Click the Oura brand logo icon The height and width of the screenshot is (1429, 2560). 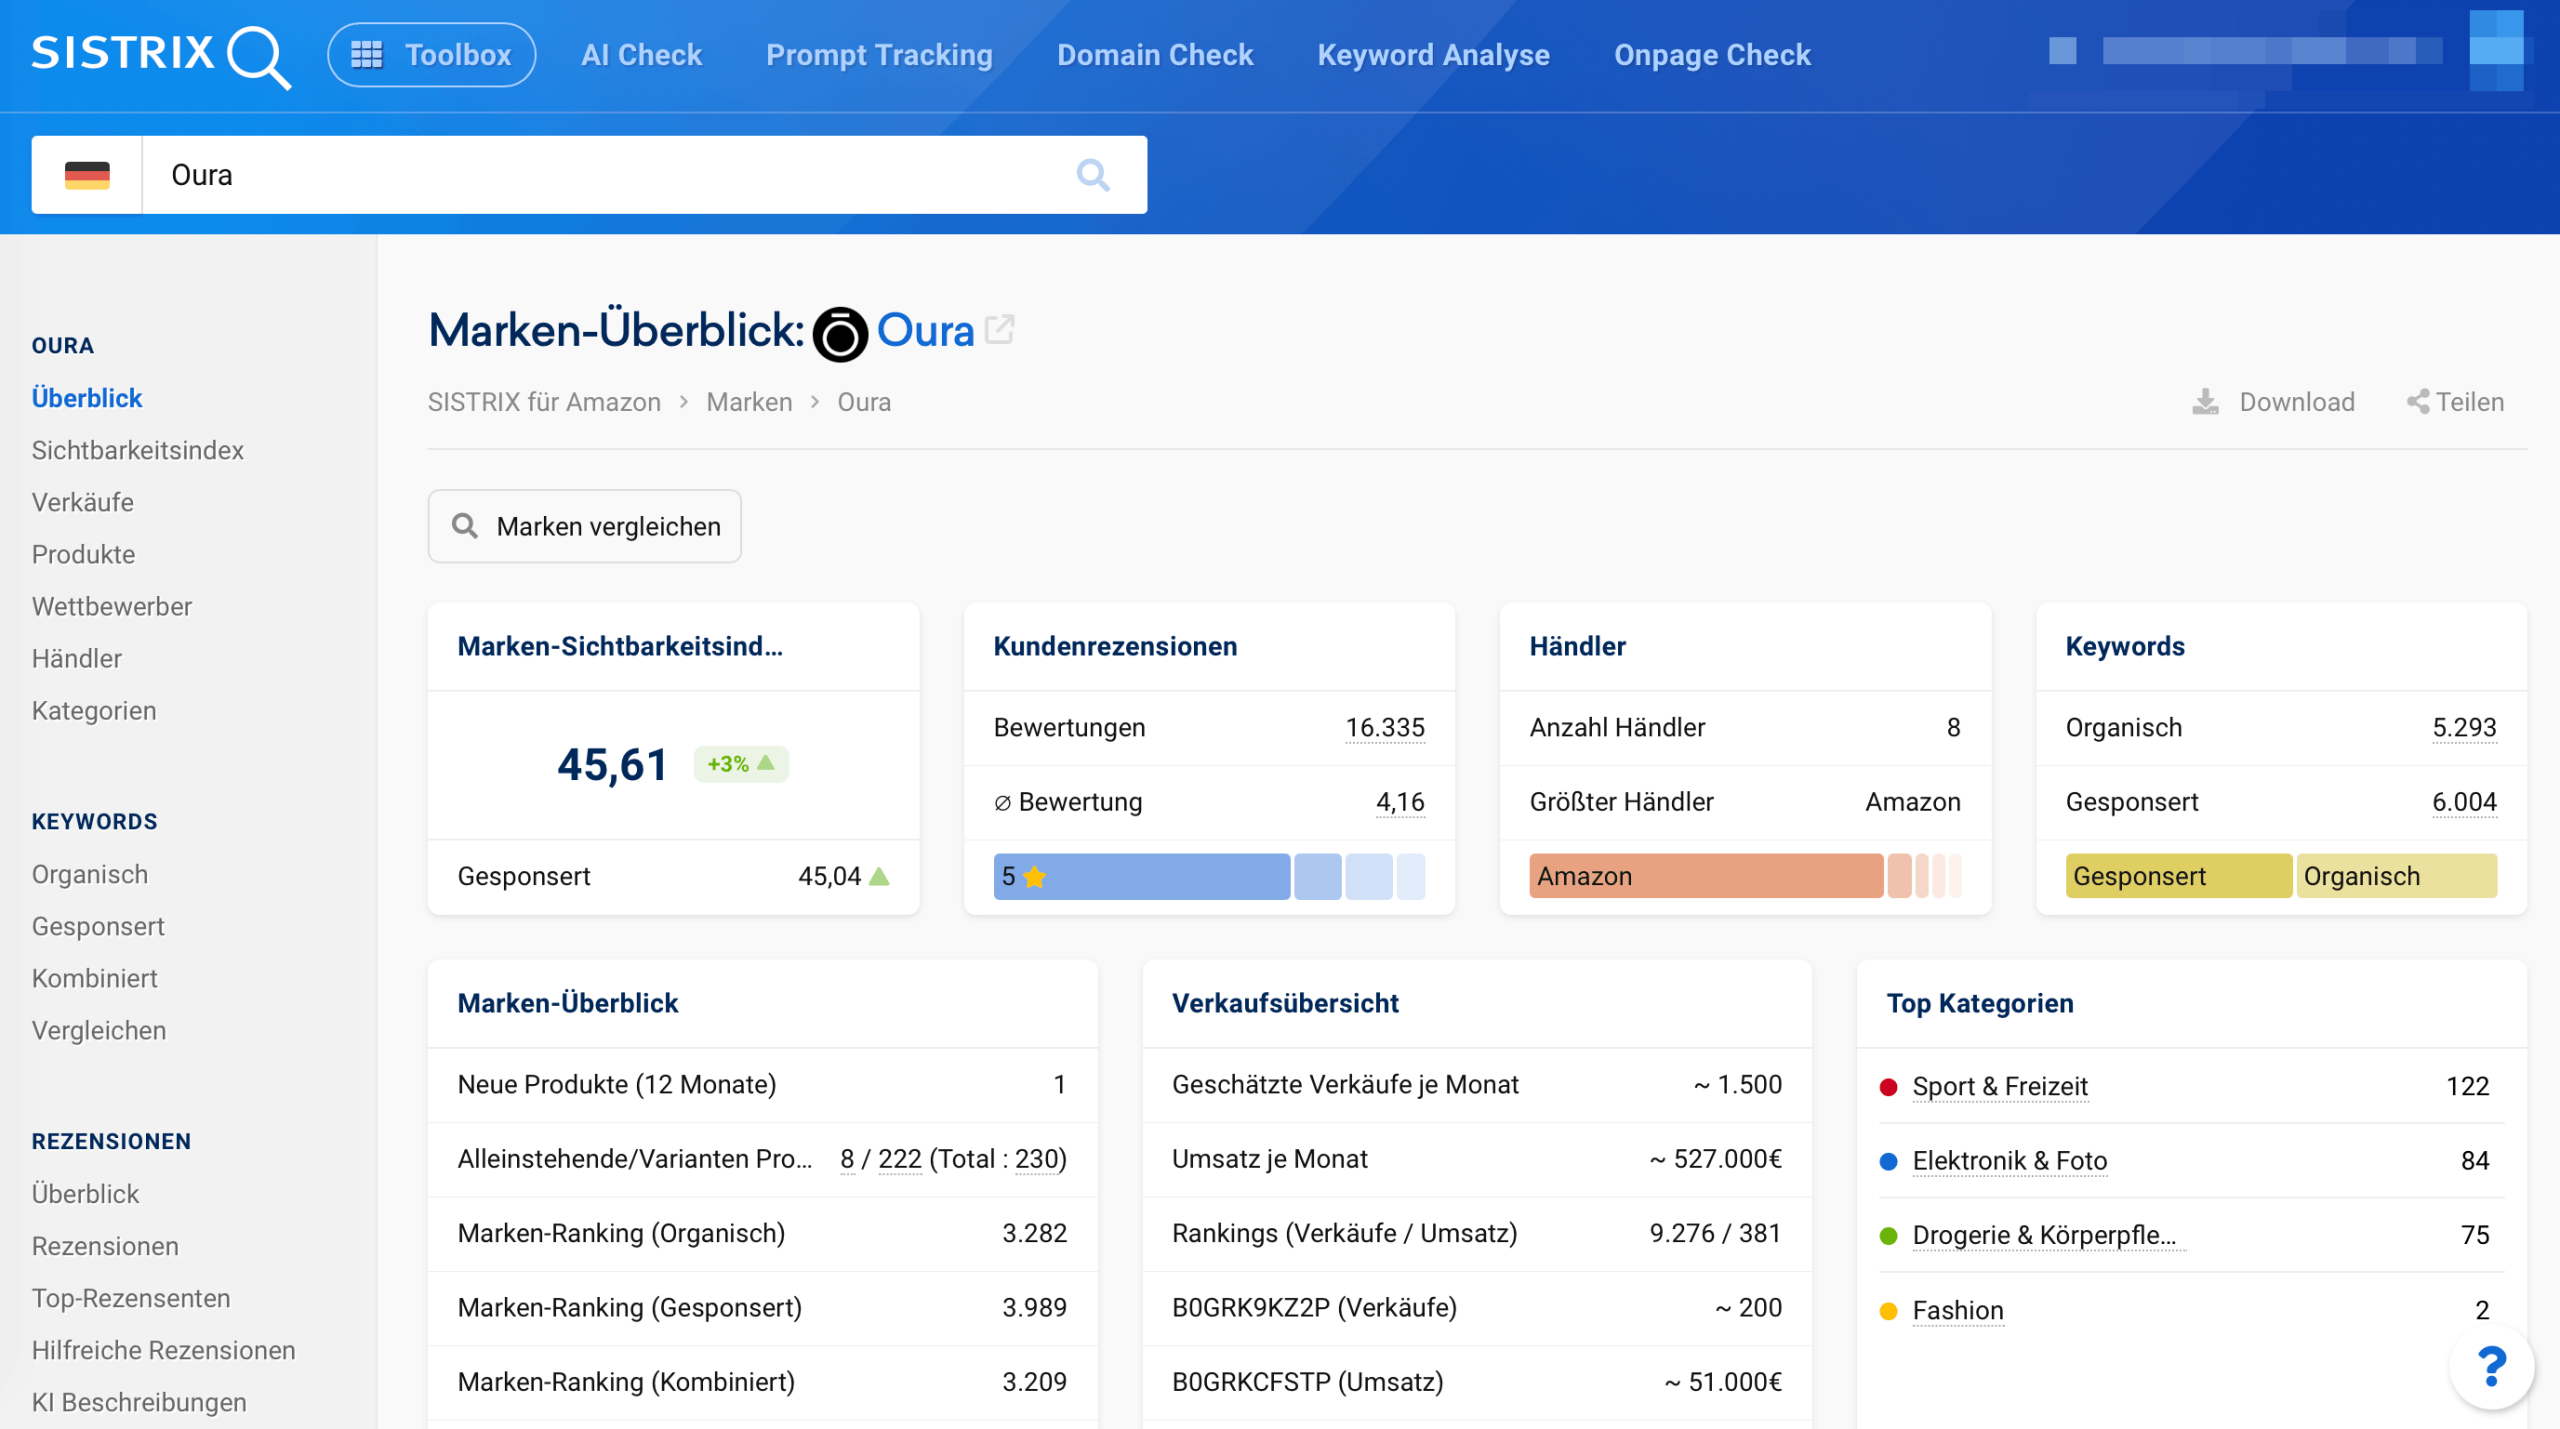[840, 333]
